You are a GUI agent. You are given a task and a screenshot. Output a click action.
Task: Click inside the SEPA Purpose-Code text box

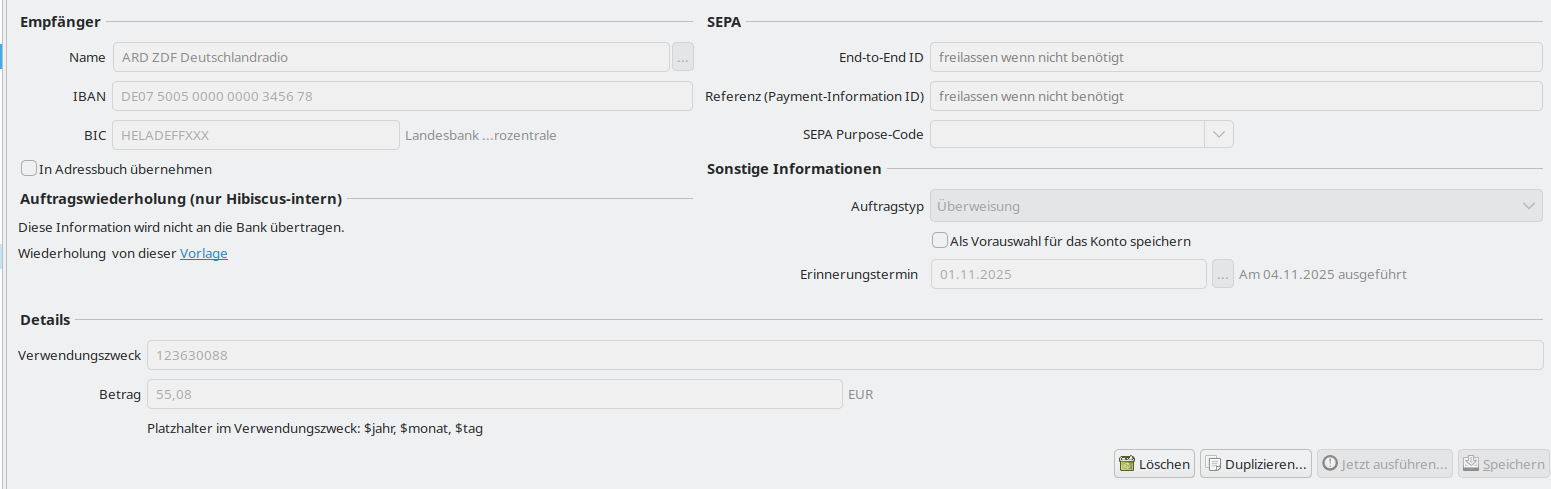pyautogui.click(x=1066, y=134)
